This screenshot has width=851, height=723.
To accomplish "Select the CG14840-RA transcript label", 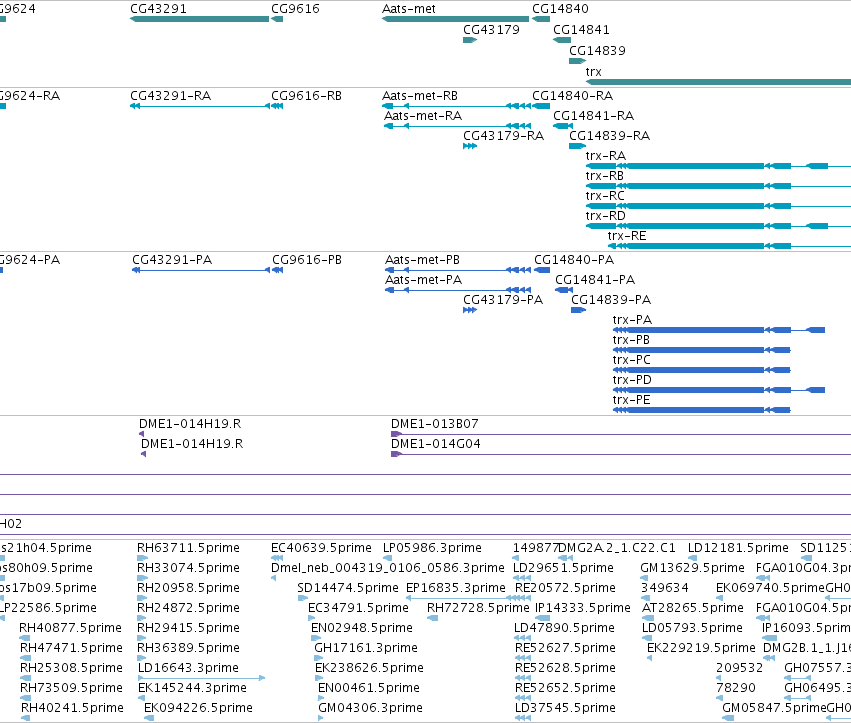I will (573, 96).
